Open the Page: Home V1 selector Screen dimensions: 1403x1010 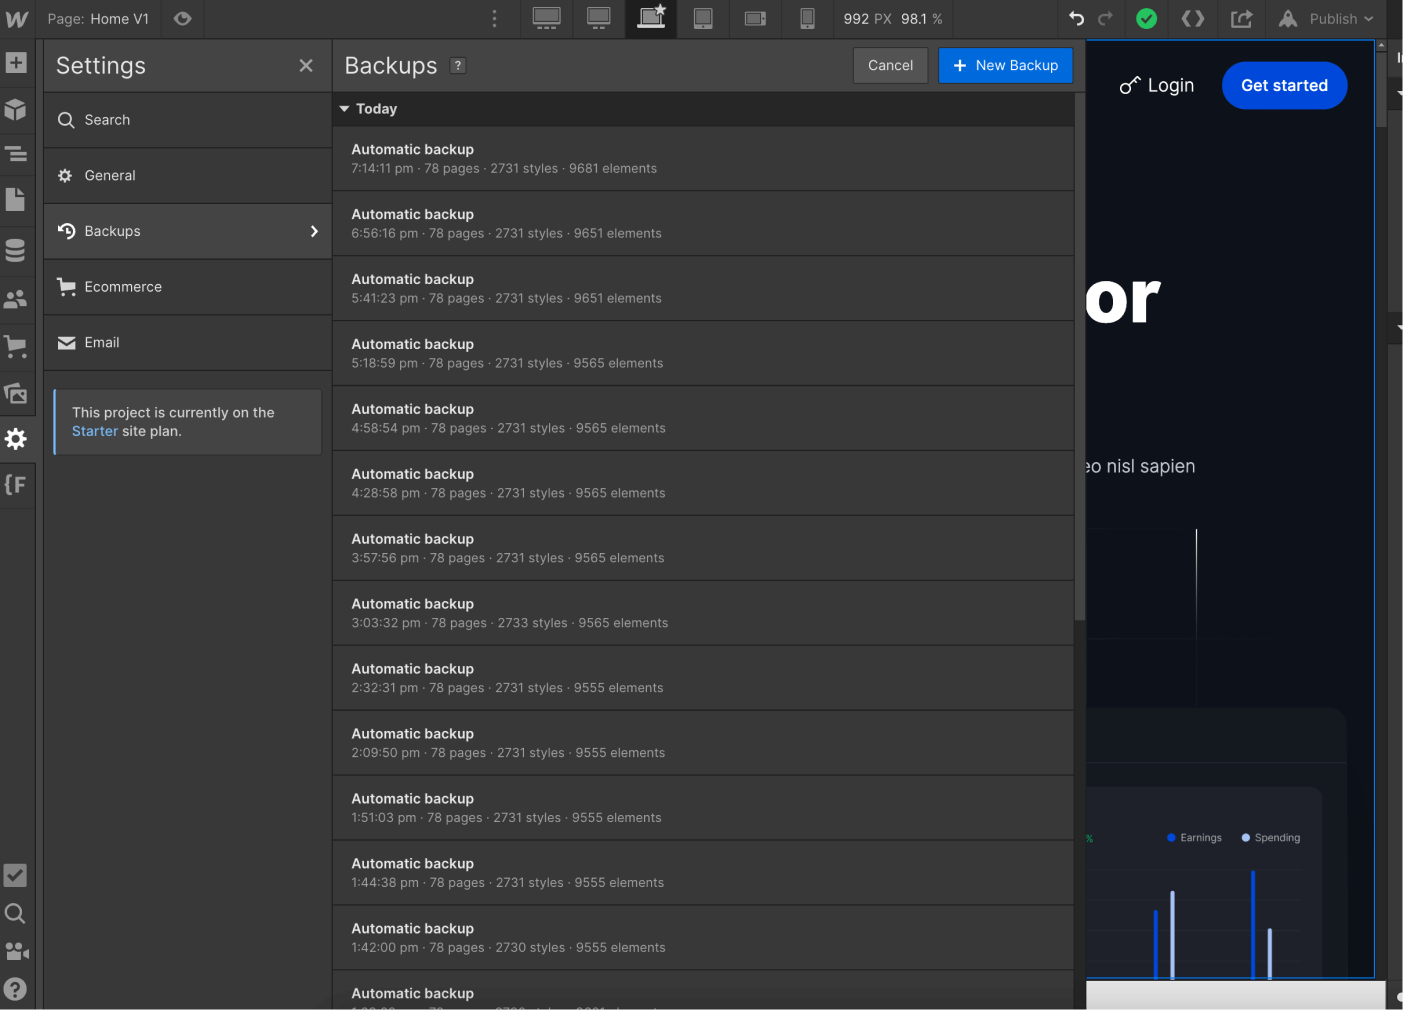(98, 19)
